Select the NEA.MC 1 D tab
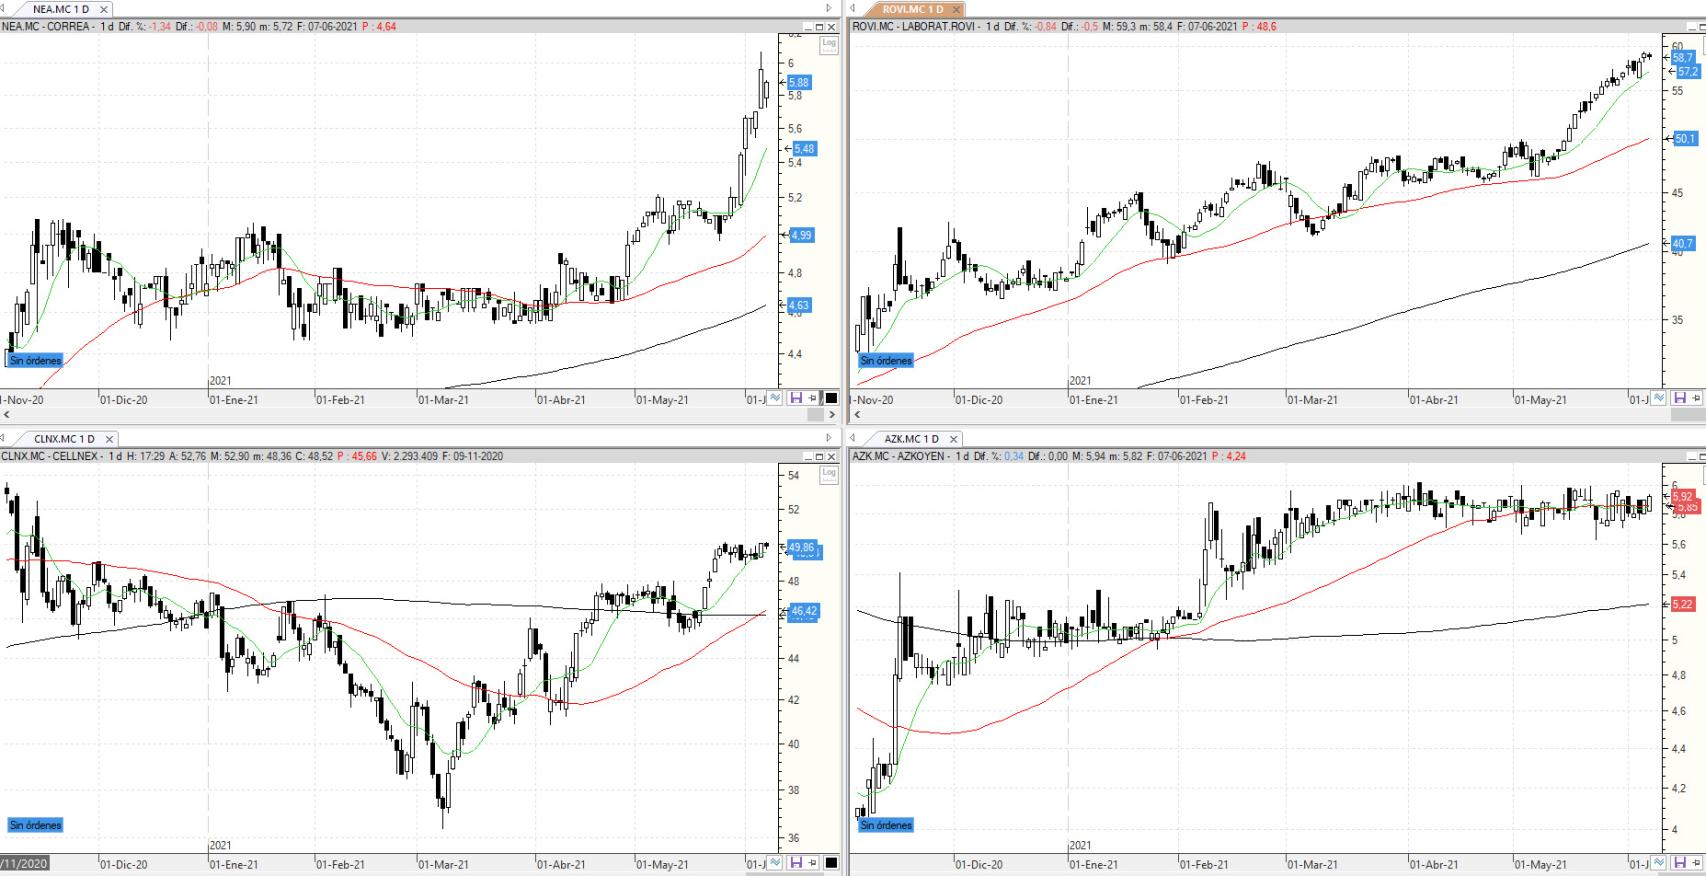Image resolution: width=1706 pixels, height=876 pixels. [x=60, y=9]
